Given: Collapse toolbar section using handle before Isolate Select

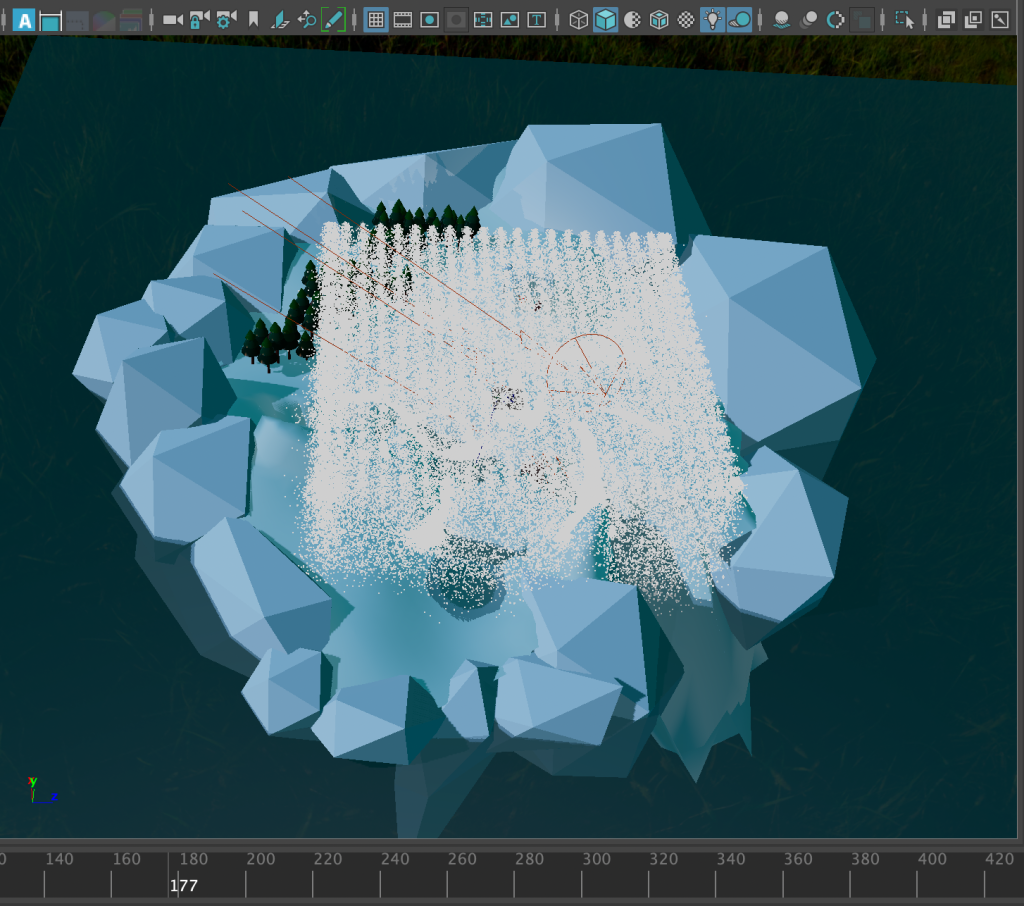Looking at the screenshot, I should (x=883, y=20).
